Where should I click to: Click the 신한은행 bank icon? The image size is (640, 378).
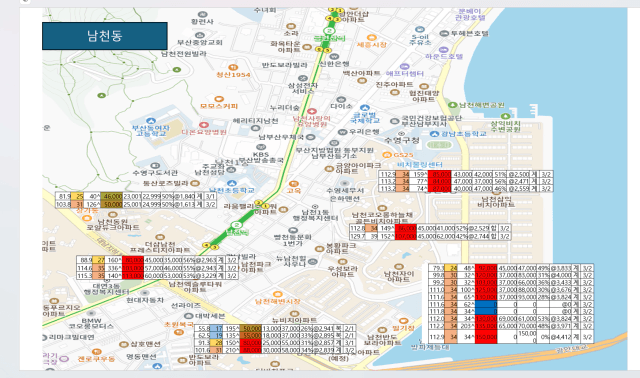point(334,57)
